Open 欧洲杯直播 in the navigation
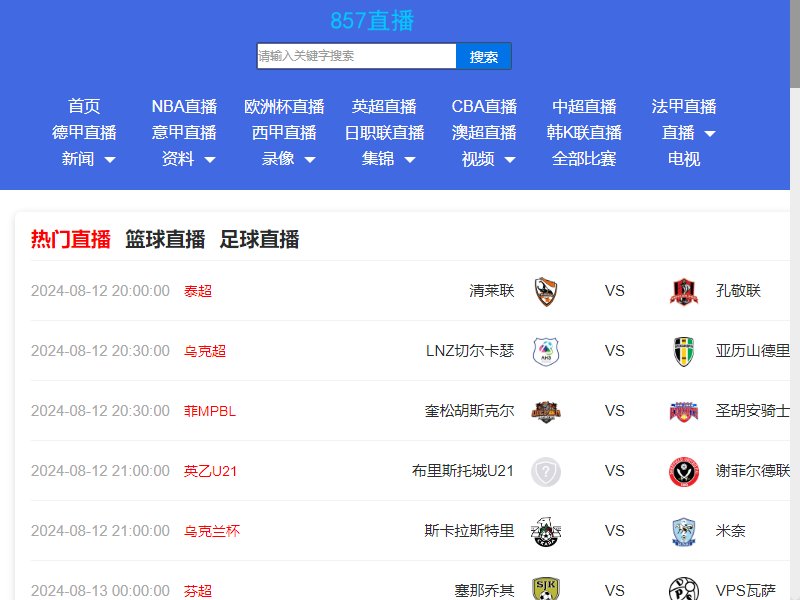 [x=284, y=106]
